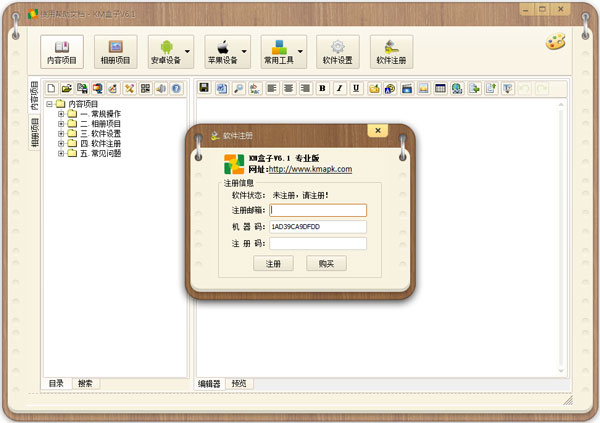The image size is (600, 423).
Task: Toggle bold formatting
Action: point(322,88)
